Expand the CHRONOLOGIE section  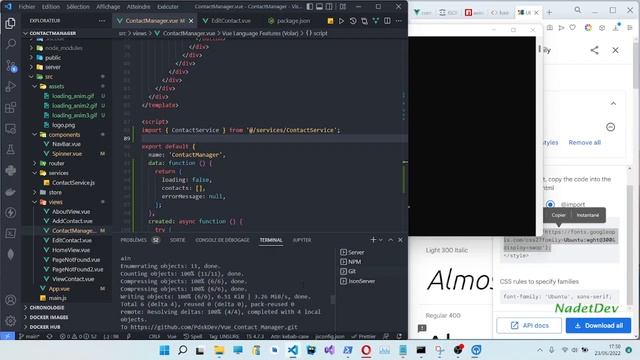click(47, 307)
